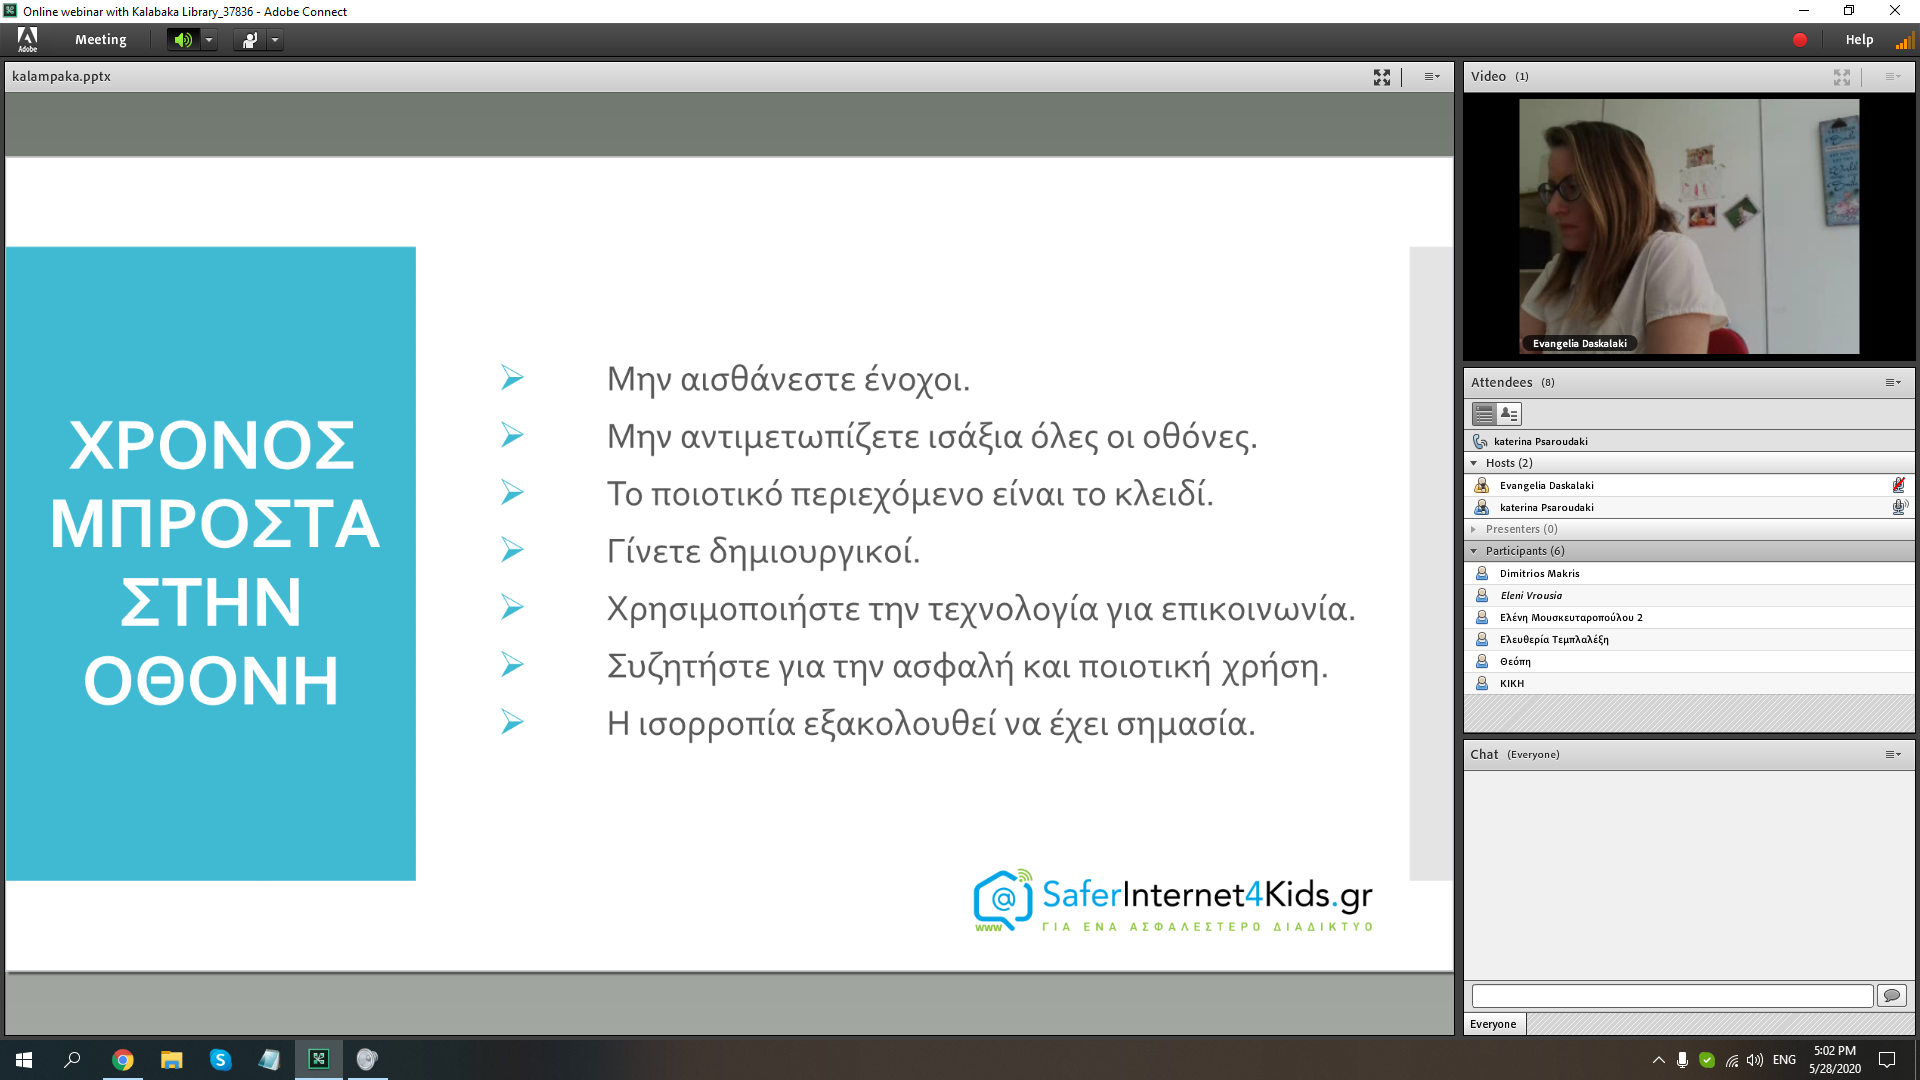The height and width of the screenshot is (1080, 1920).
Task: Select the Everyone chat tab
Action: [x=1493, y=1024]
